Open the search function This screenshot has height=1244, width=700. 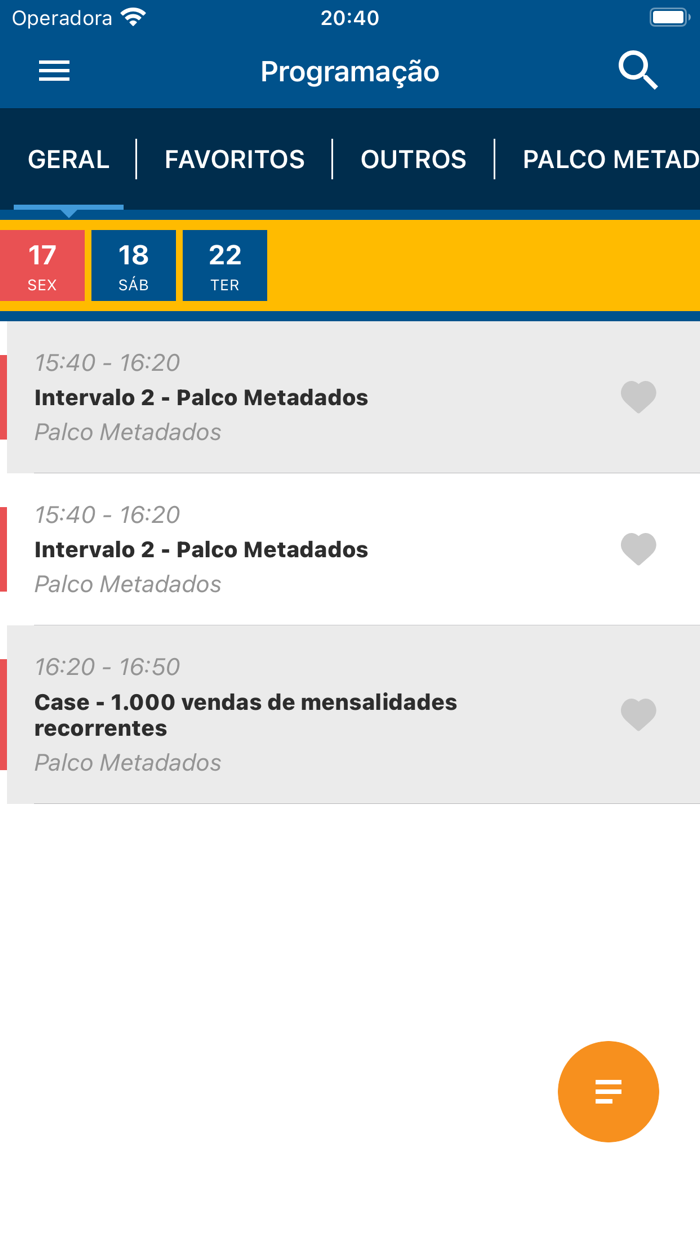[637, 70]
